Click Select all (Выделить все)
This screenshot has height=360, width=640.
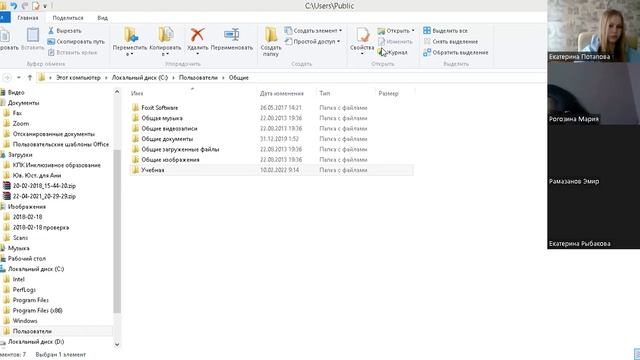445,31
